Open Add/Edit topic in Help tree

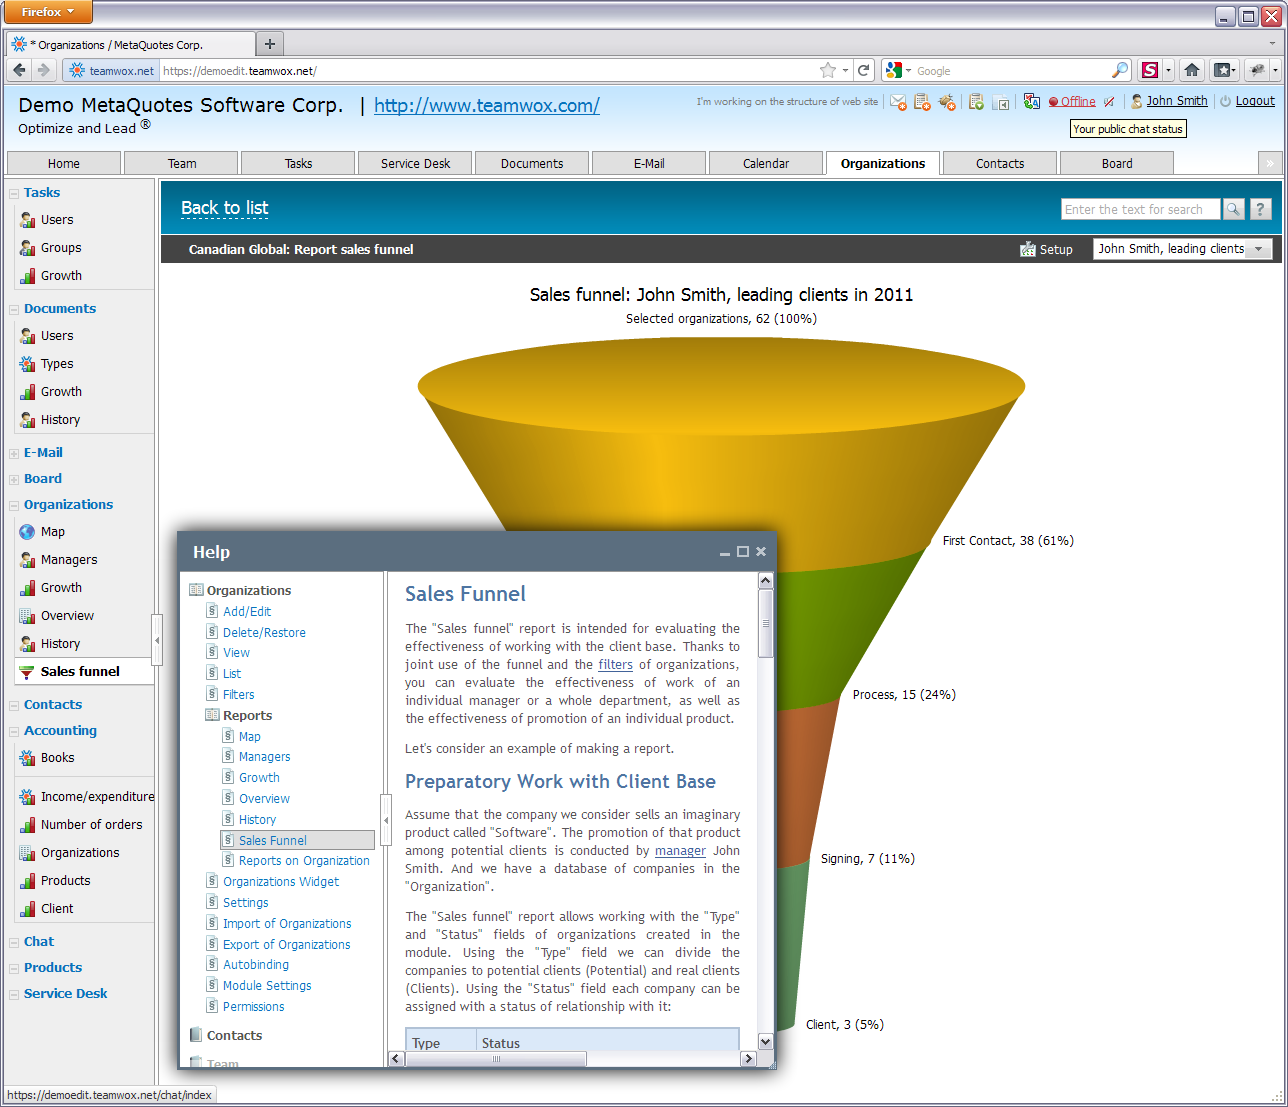(x=247, y=612)
